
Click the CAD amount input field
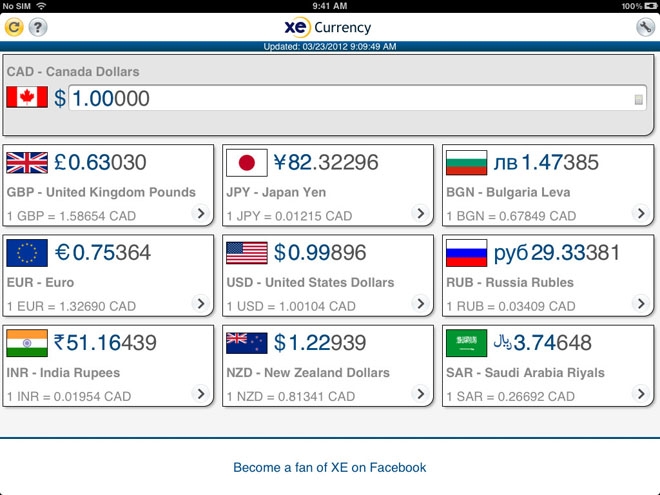pos(350,98)
